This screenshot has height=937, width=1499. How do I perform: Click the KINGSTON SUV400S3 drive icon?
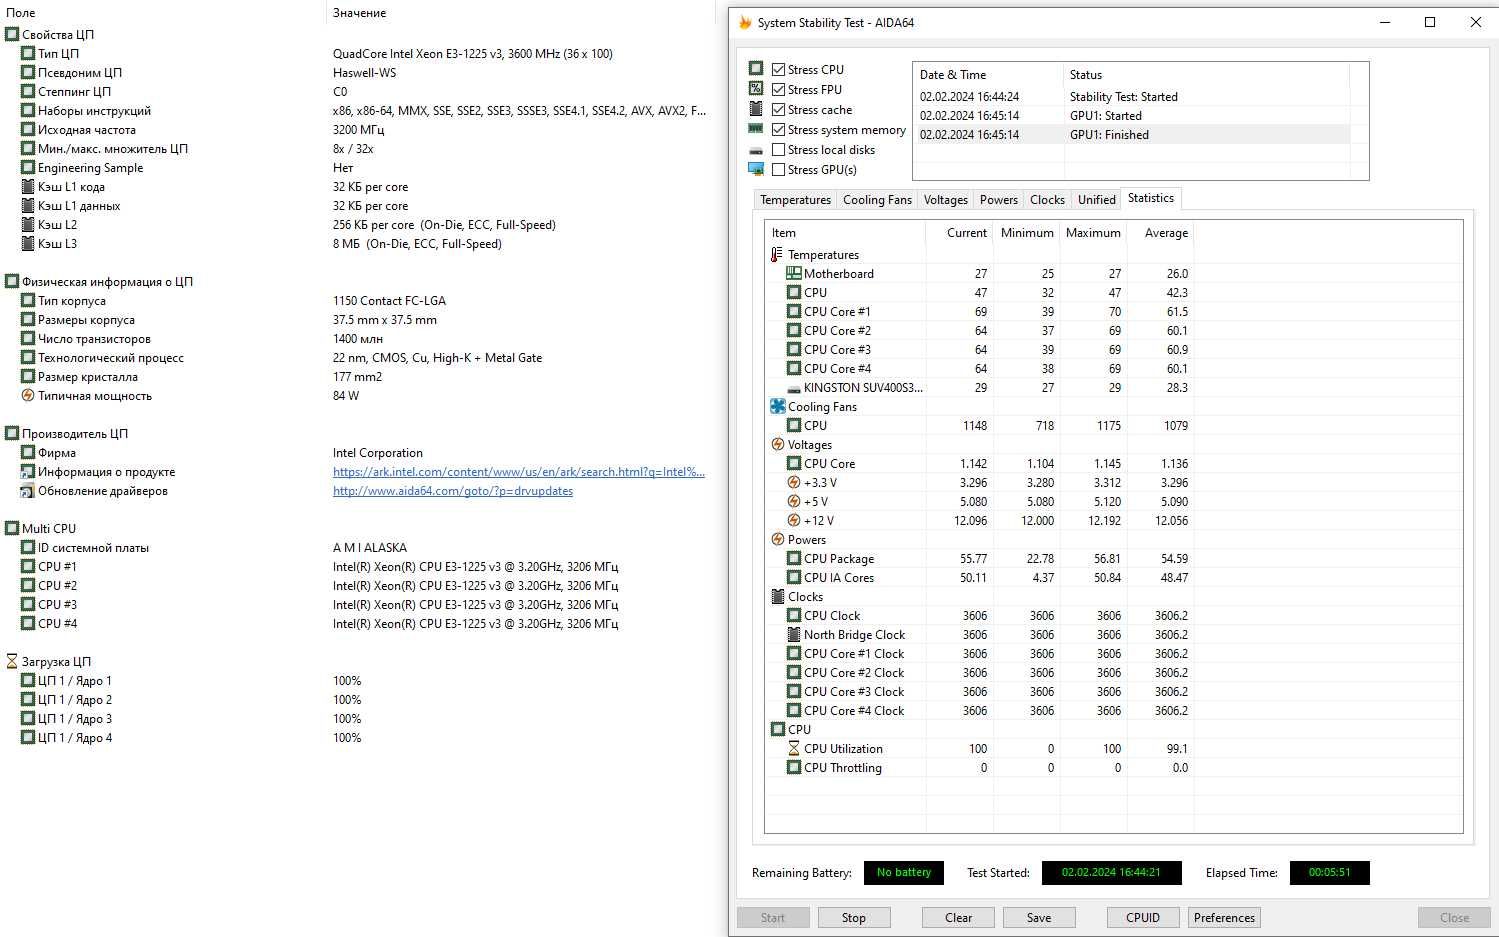[x=793, y=388]
